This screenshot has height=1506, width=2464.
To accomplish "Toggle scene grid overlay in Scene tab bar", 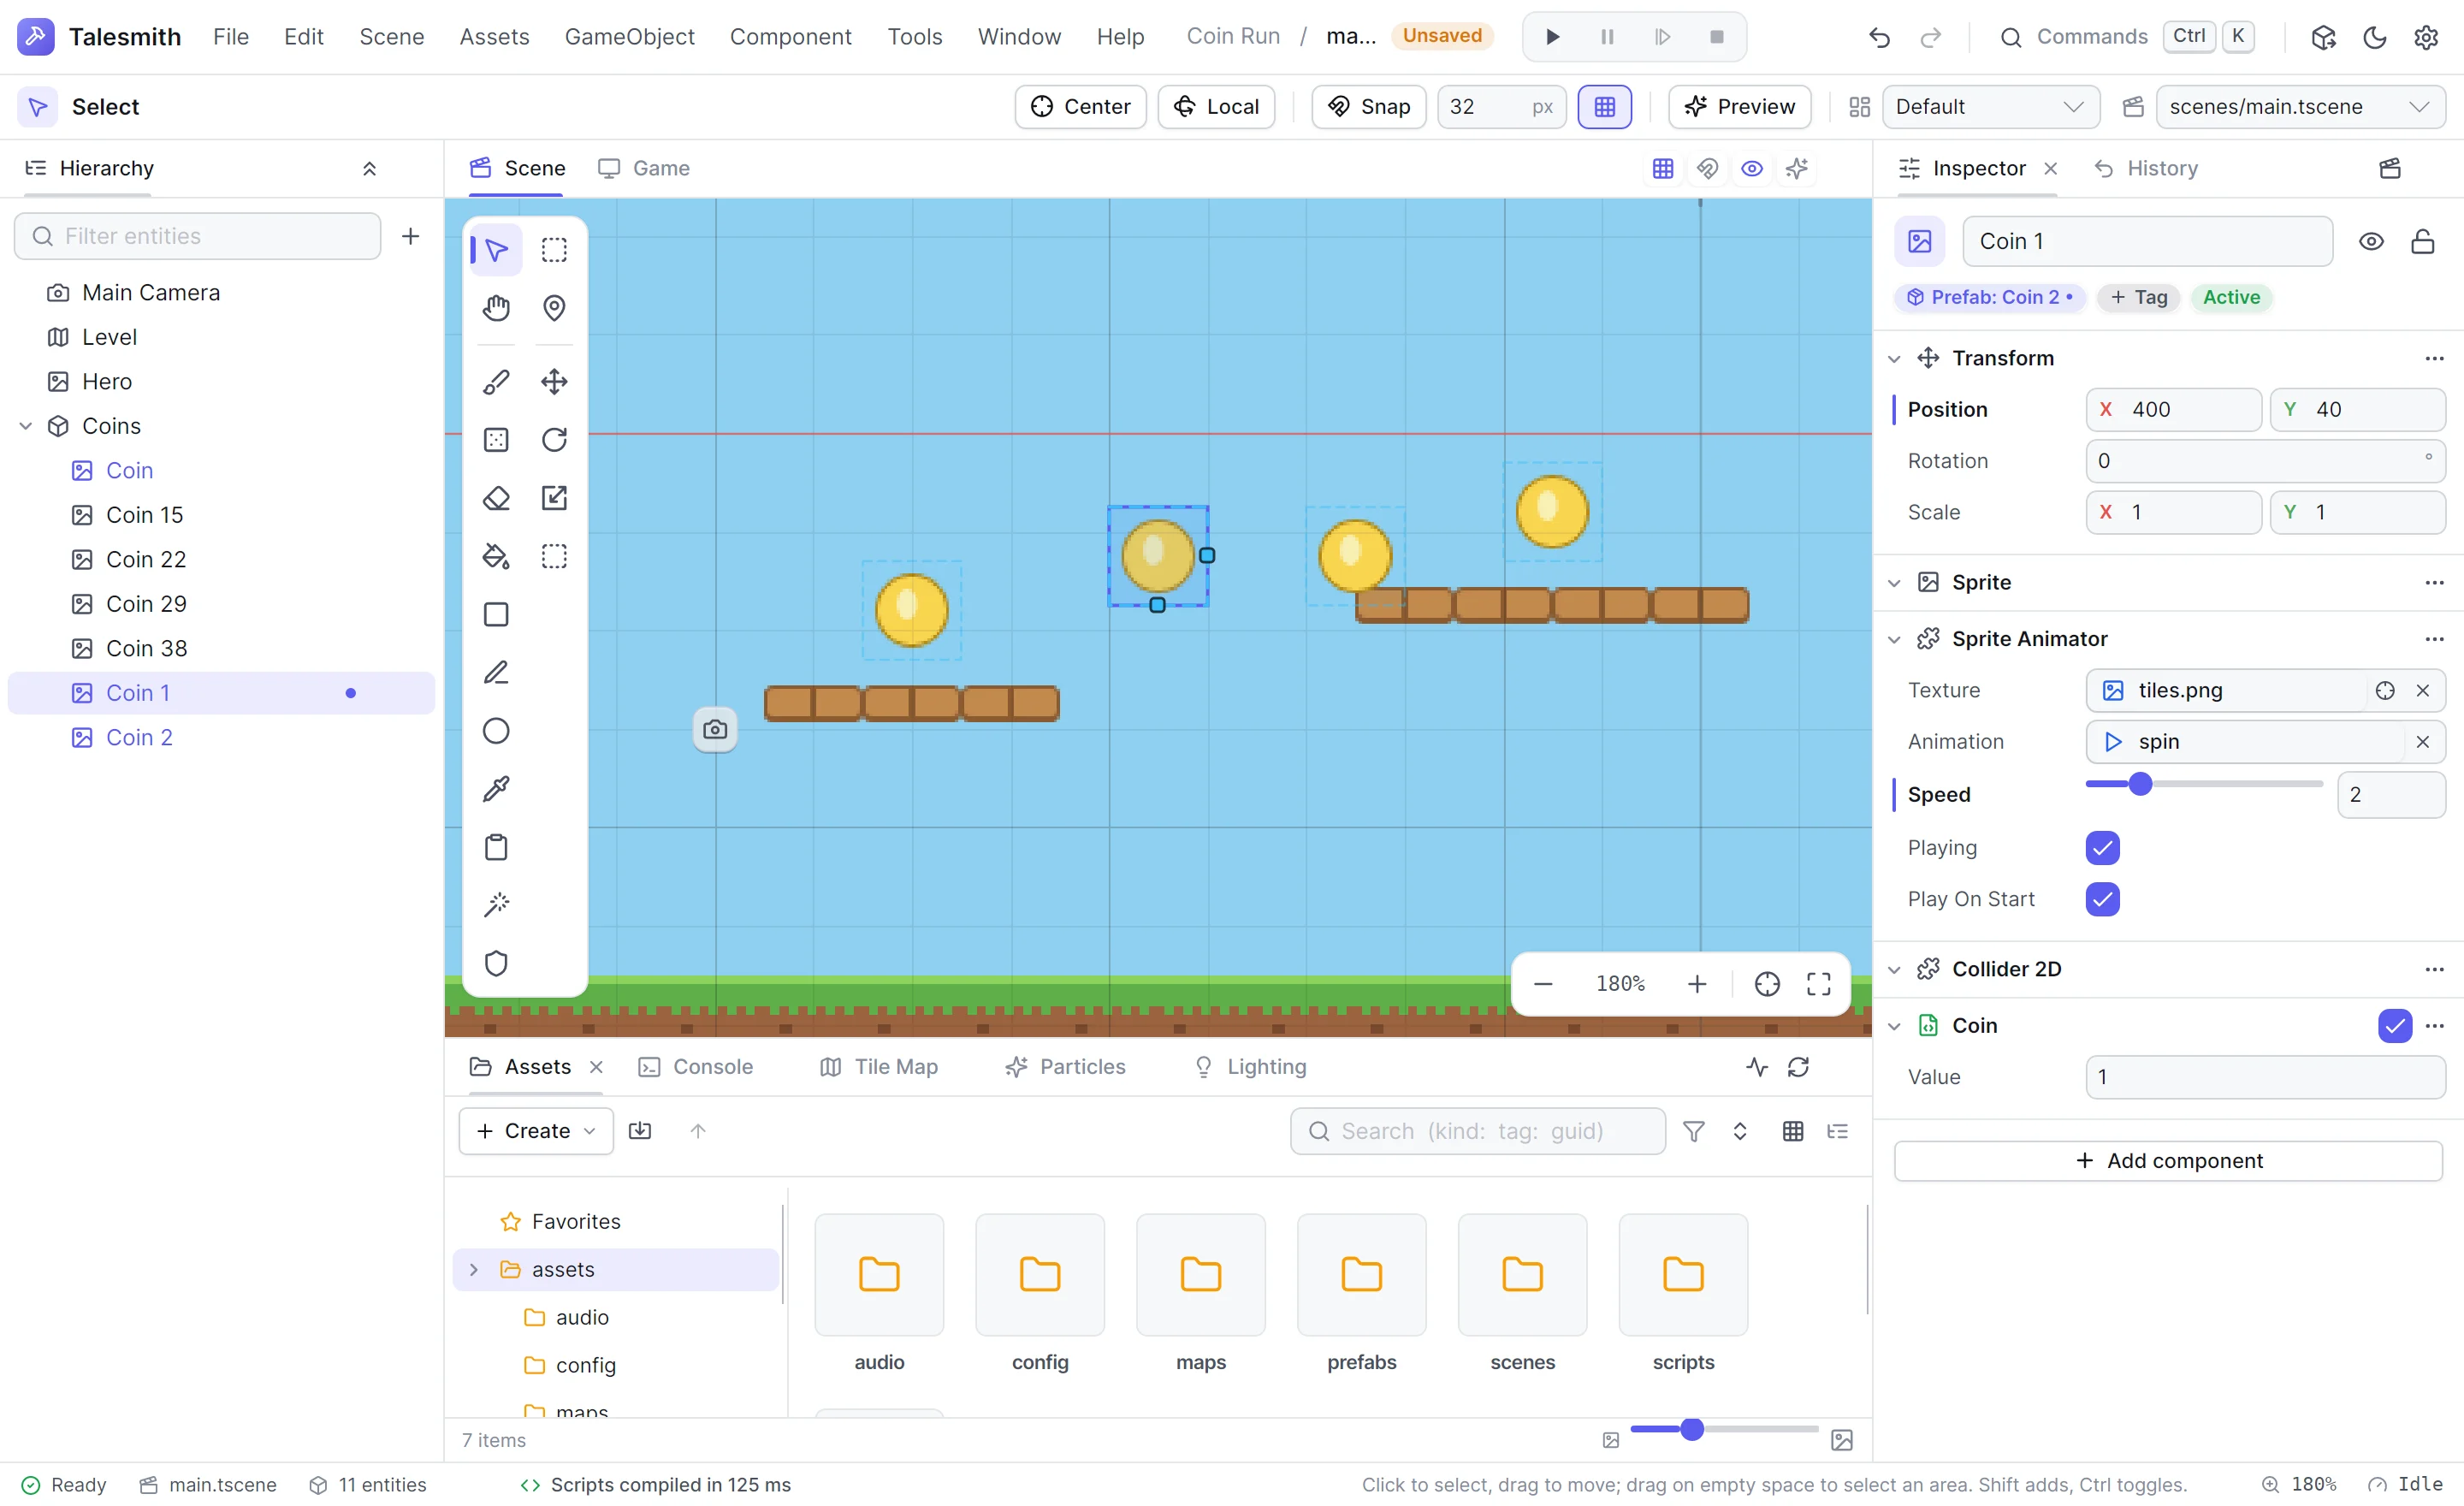I will click(1662, 168).
